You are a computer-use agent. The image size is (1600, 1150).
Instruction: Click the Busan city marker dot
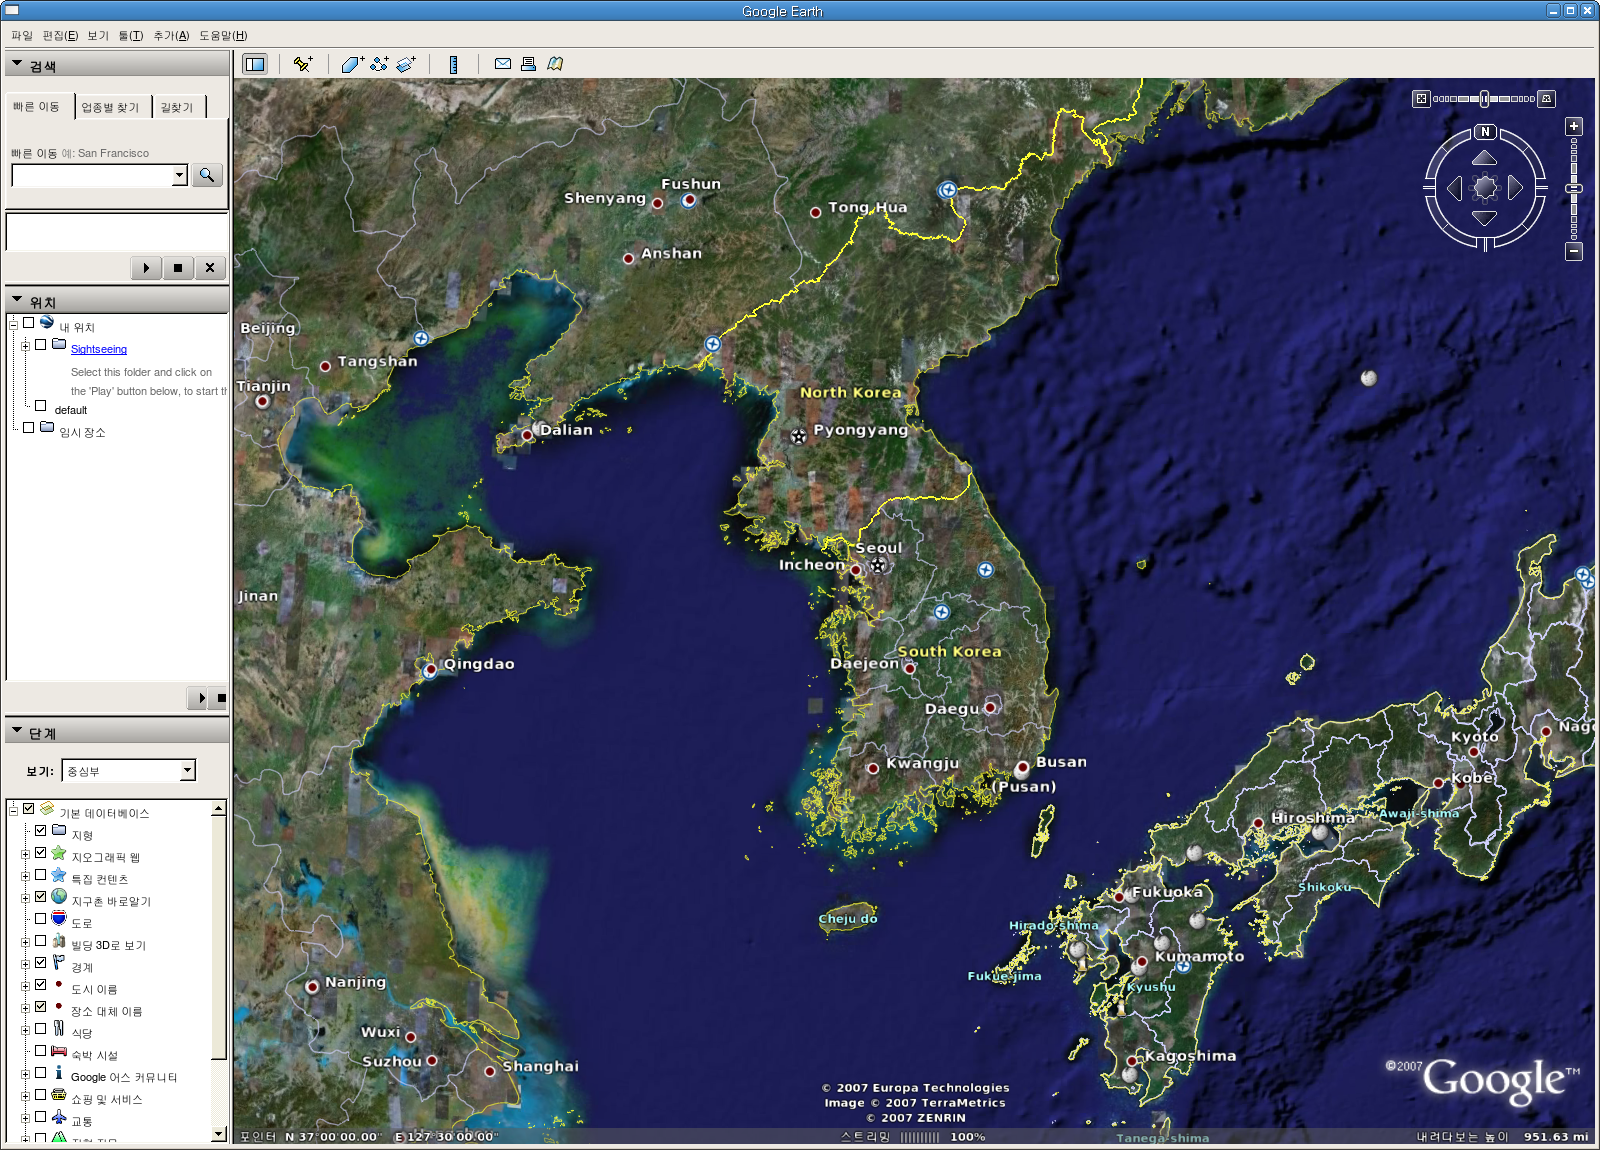pyautogui.click(x=1022, y=769)
